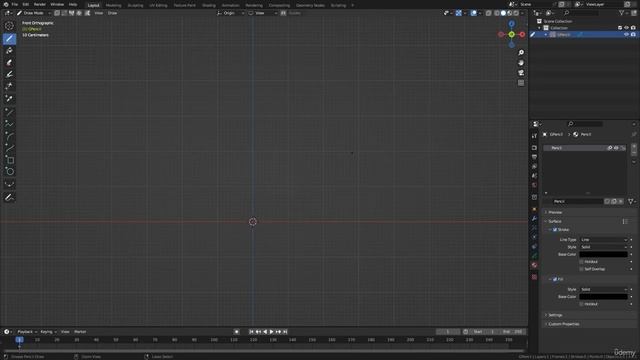Open the Fill Base Color swatch
This screenshot has height=360, width=640.
coord(604,297)
